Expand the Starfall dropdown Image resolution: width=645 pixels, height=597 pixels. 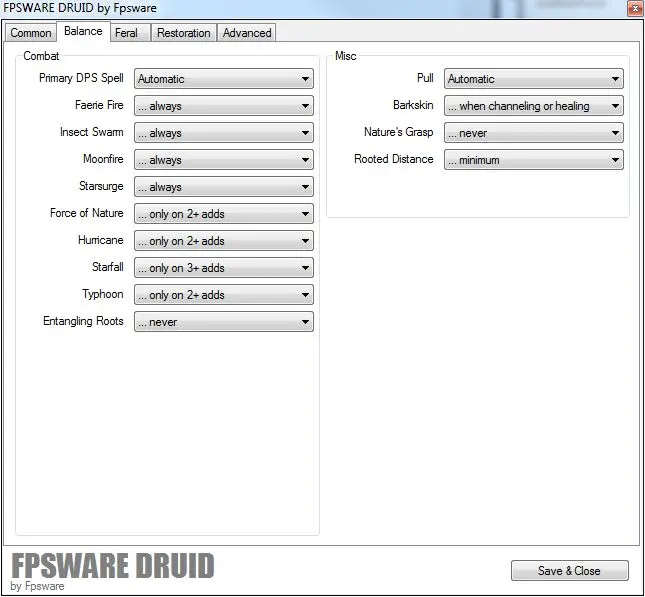223,268
